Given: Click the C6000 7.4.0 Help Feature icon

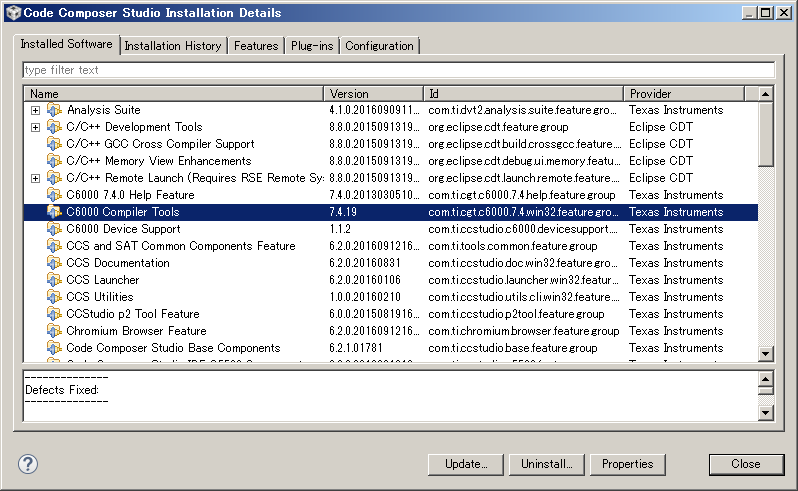Looking at the screenshot, I should [54, 195].
